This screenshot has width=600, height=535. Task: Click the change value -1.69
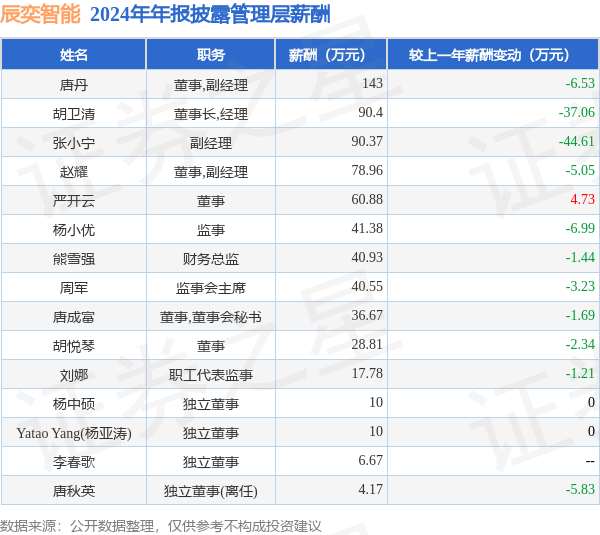(580, 315)
